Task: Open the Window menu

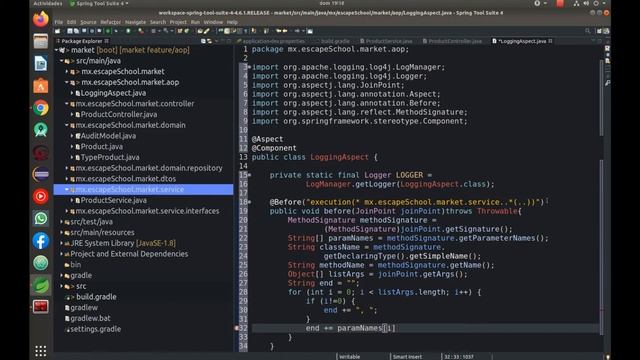Action: coord(213,22)
